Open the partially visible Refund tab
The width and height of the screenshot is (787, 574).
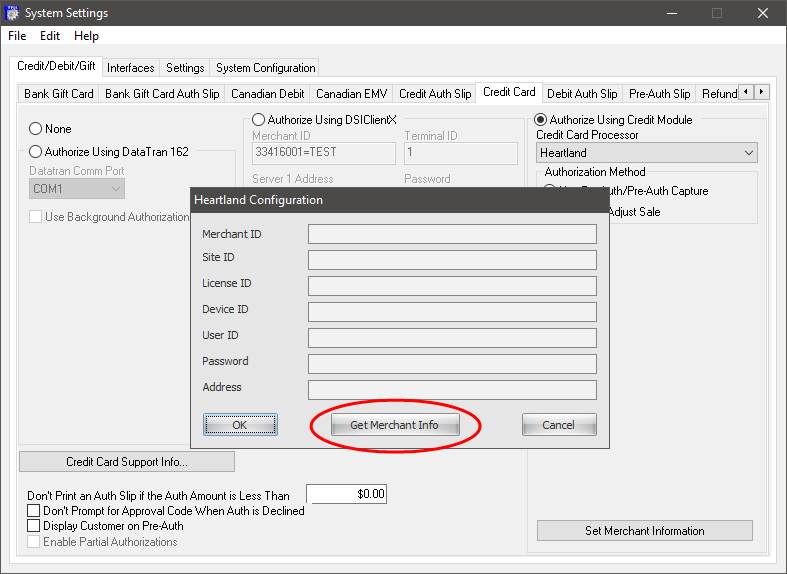coord(719,94)
